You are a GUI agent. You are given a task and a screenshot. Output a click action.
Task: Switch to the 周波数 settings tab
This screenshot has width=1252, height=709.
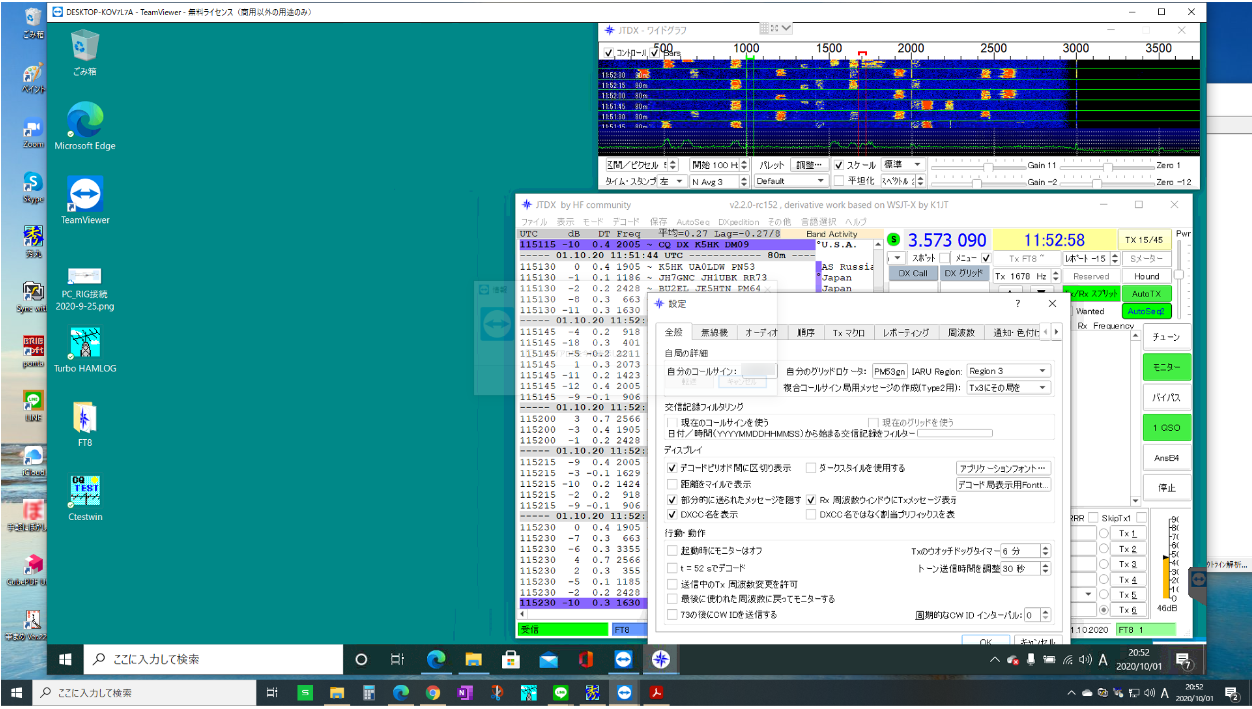[961, 332]
